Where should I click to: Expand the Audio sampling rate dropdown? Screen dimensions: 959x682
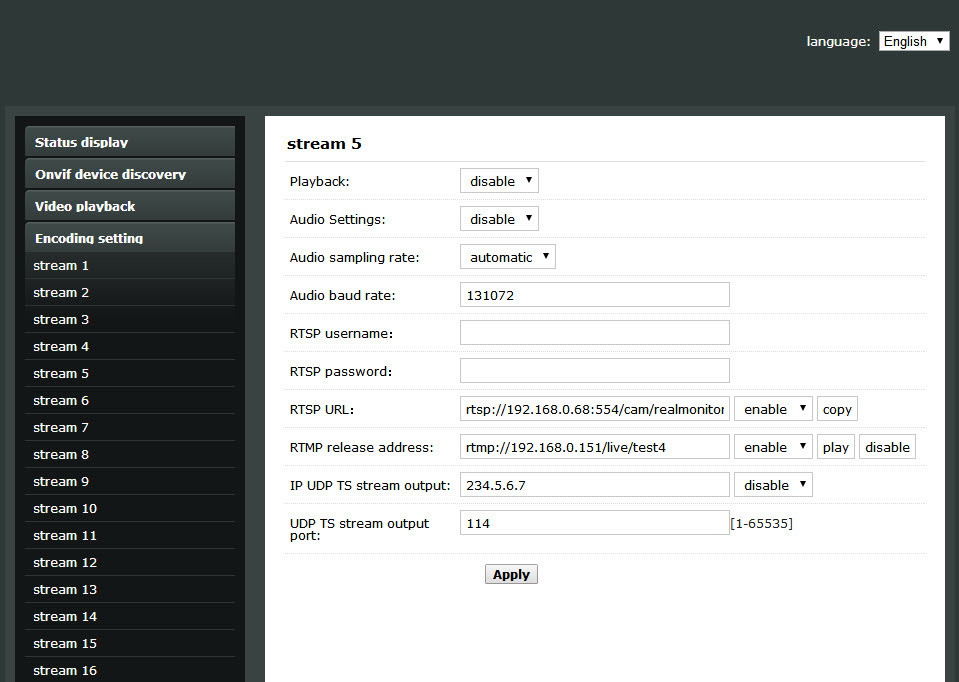[508, 257]
